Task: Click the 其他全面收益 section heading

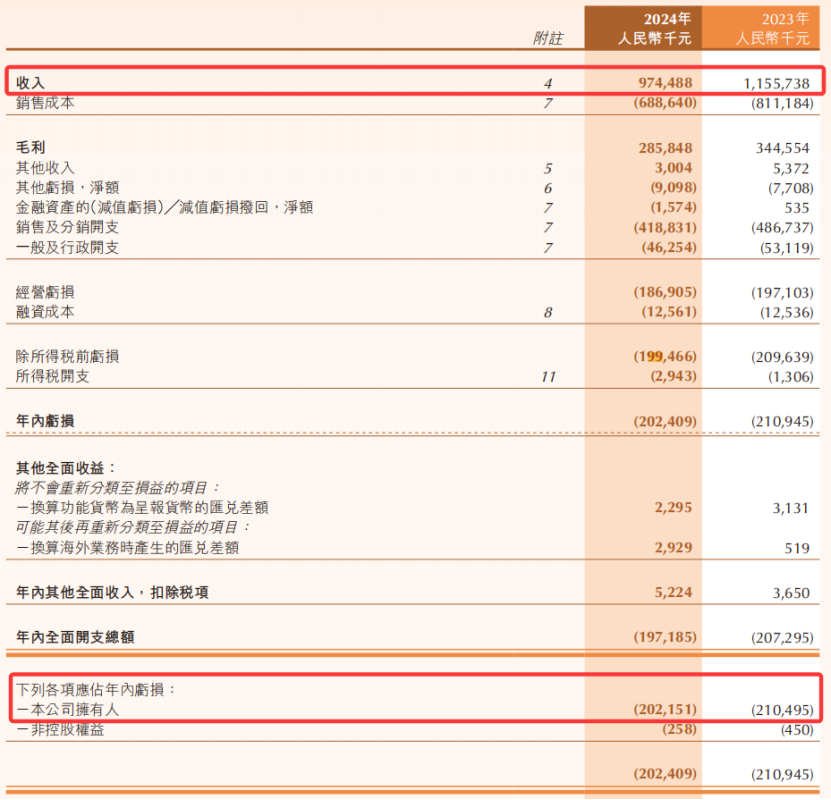Action: click(66, 468)
